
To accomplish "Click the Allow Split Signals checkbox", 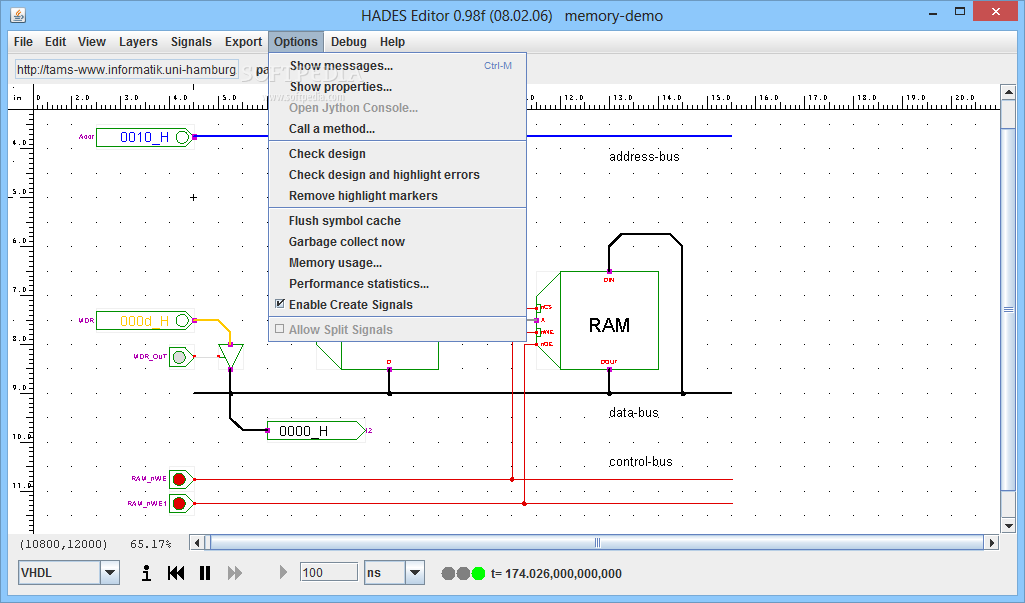I will click(280, 329).
